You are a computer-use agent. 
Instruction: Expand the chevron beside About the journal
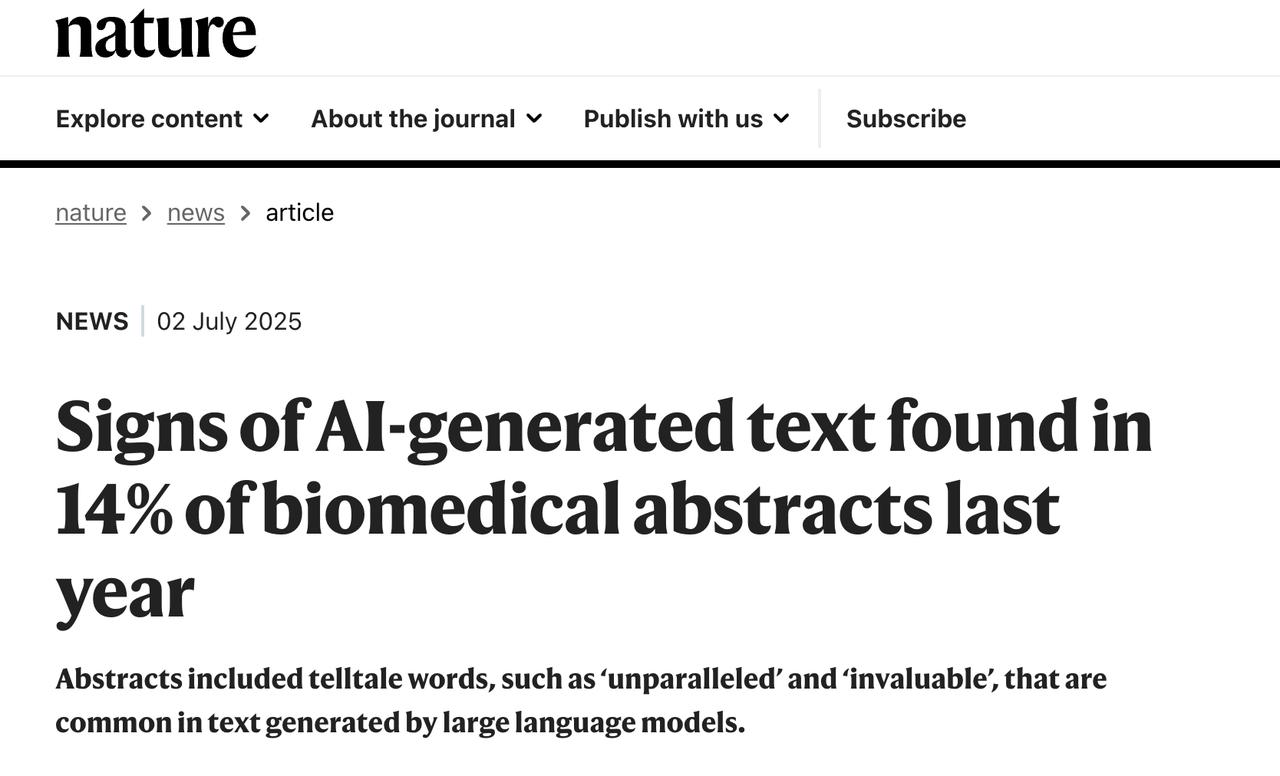point(534,119)
